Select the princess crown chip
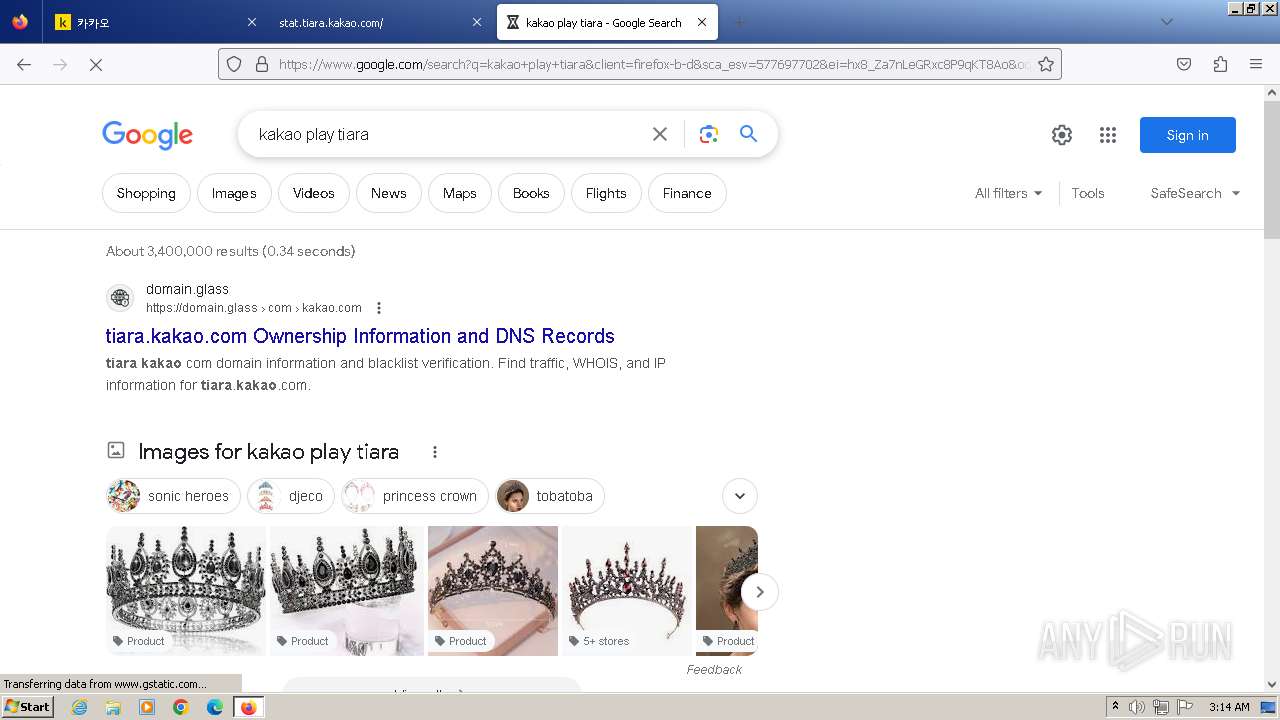 (x=415, y=496)
